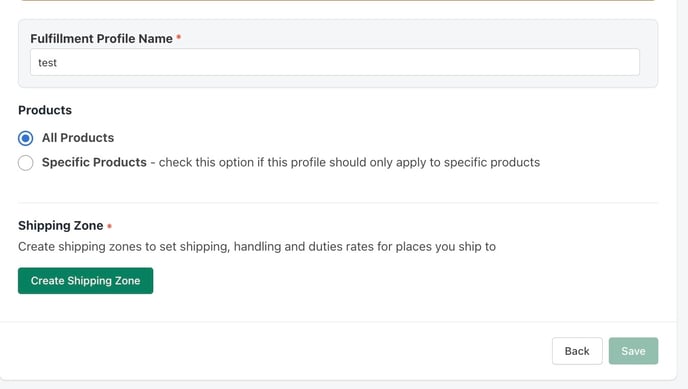
Task: Click the "Create shipping zones to set shipping" description
Action: [x=257, y=246]
